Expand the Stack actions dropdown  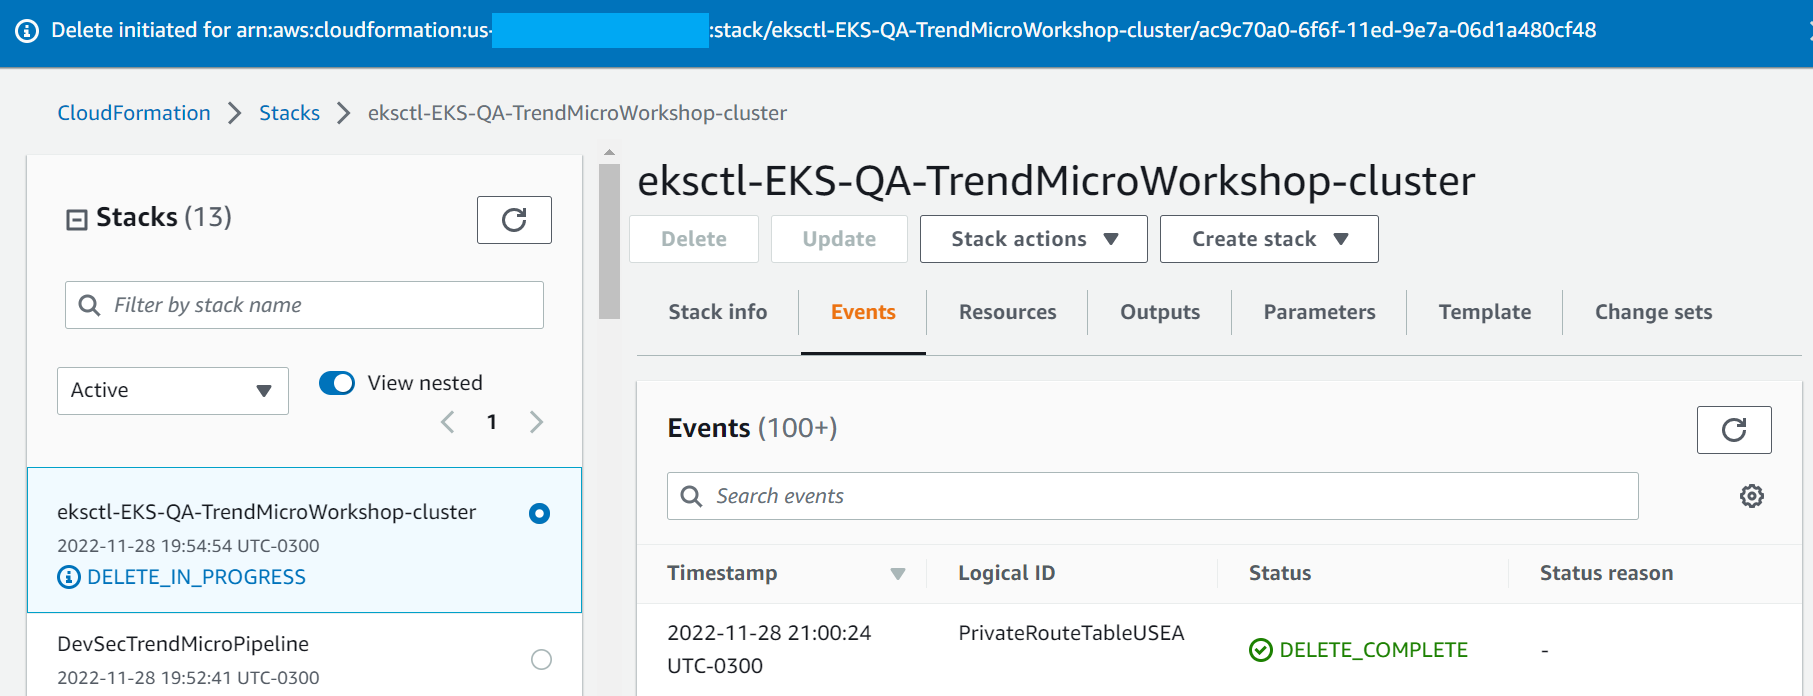pyautogui.click(x=1034, y=239)
